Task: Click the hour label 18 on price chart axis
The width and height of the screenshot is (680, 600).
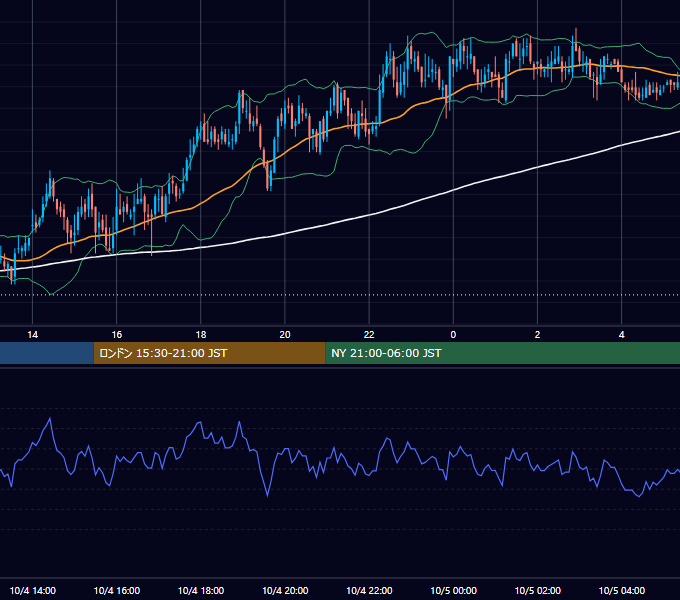Action: point(201,335)
